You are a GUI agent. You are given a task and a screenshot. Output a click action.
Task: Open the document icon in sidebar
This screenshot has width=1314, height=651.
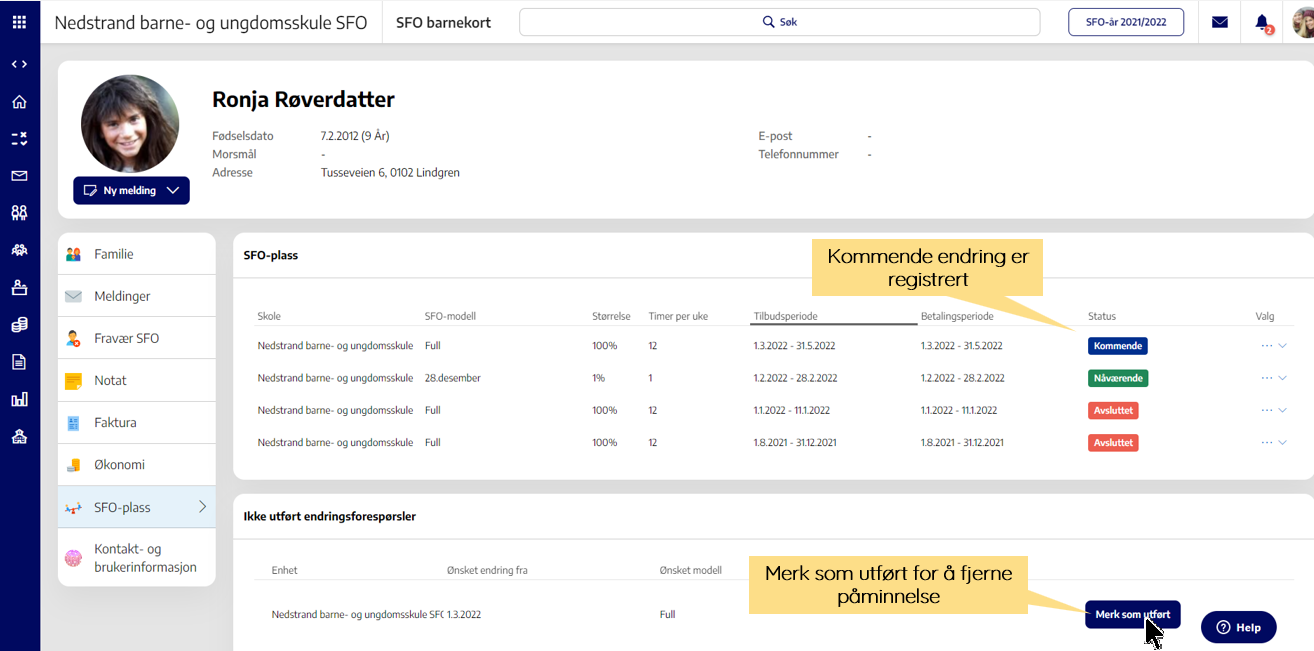pos(19,361)
